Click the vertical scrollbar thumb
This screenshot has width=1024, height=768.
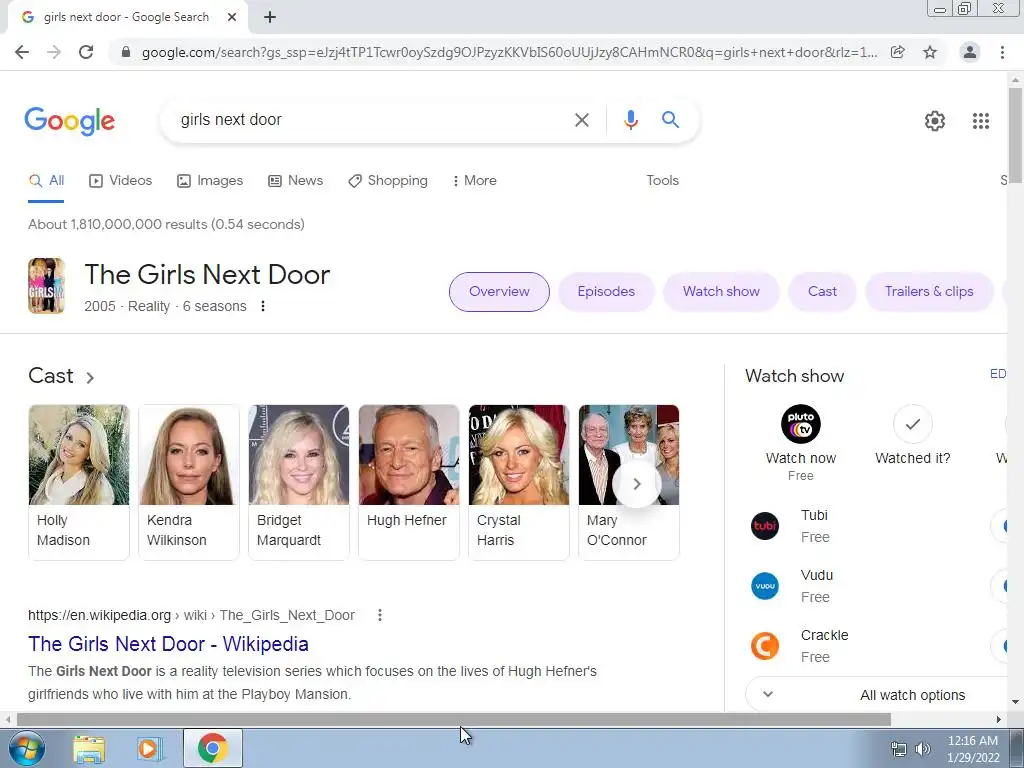click(1015, 134)
